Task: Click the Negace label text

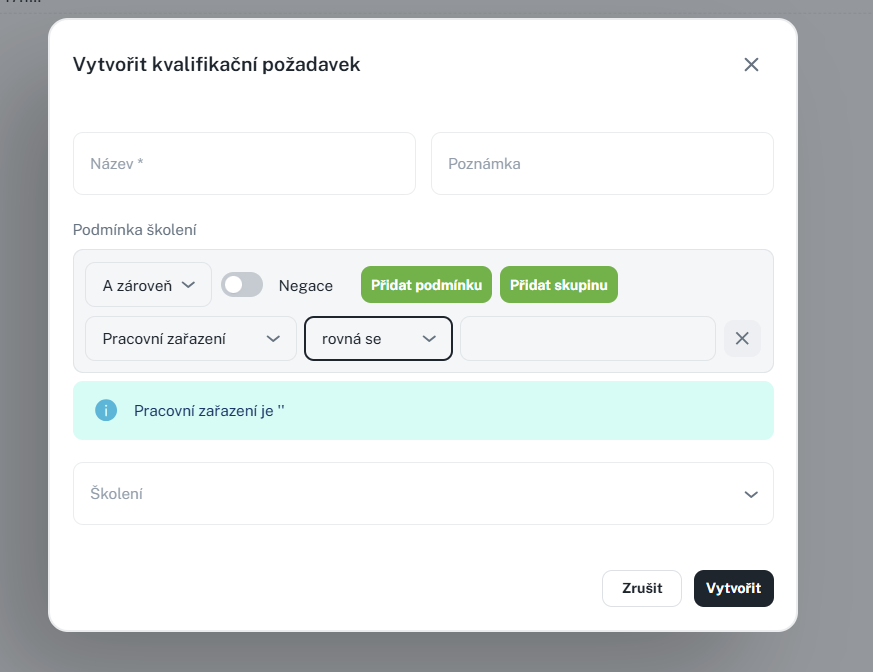Action: tap(306, 286)
